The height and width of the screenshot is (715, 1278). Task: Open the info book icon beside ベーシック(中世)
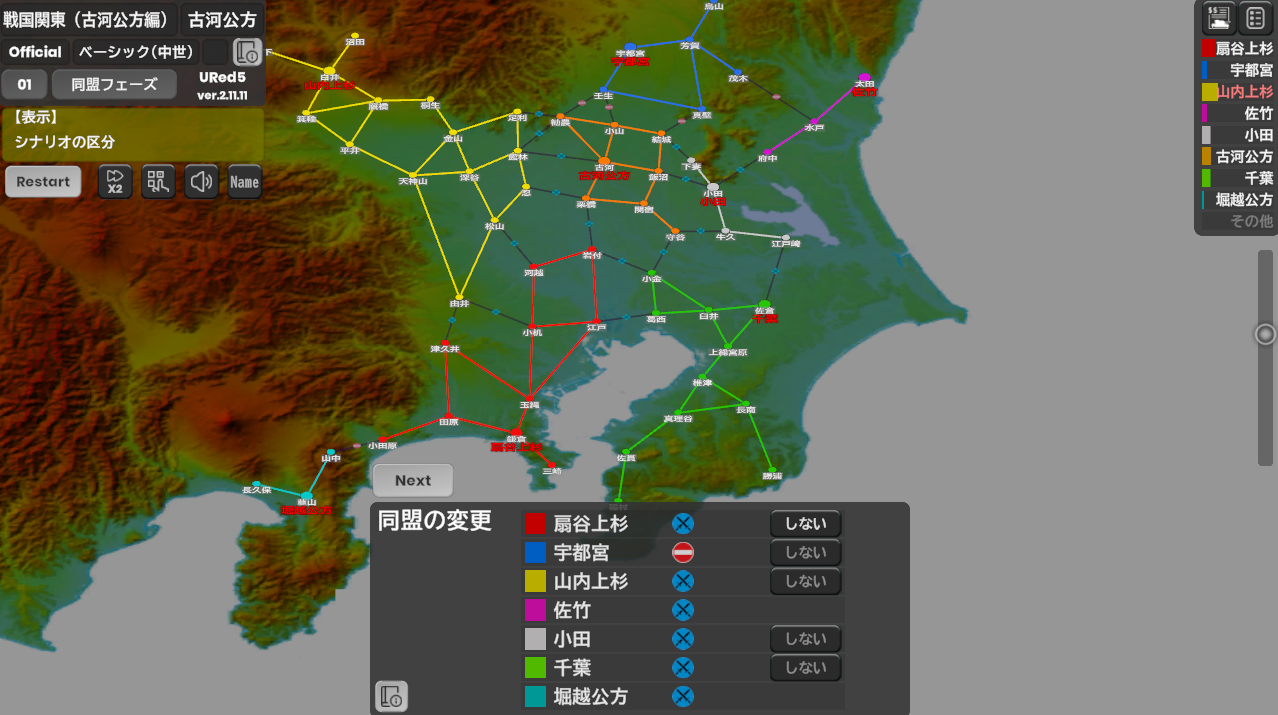point(247,52)
